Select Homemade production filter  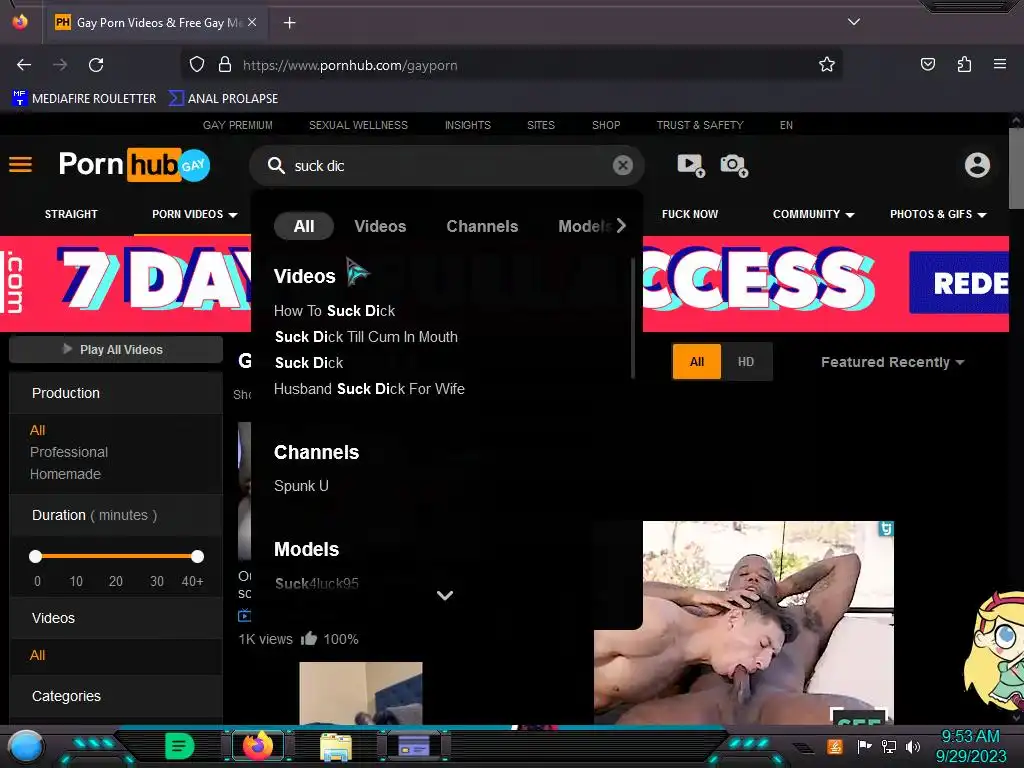[65, 474]
